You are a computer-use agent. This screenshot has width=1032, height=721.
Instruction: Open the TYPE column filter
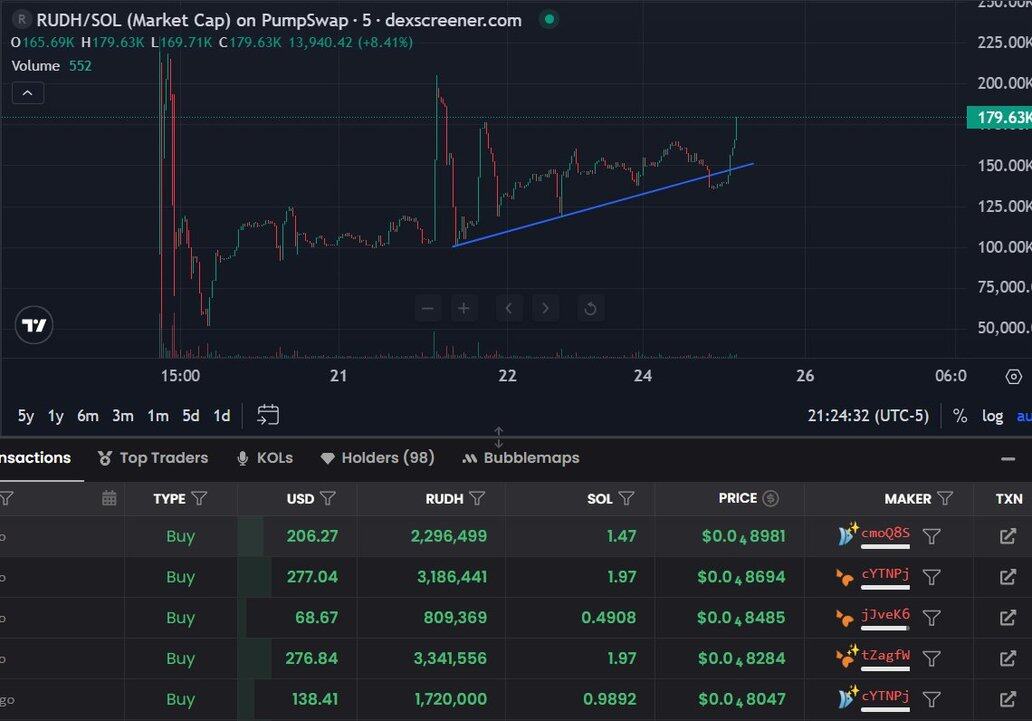[199, 498]
